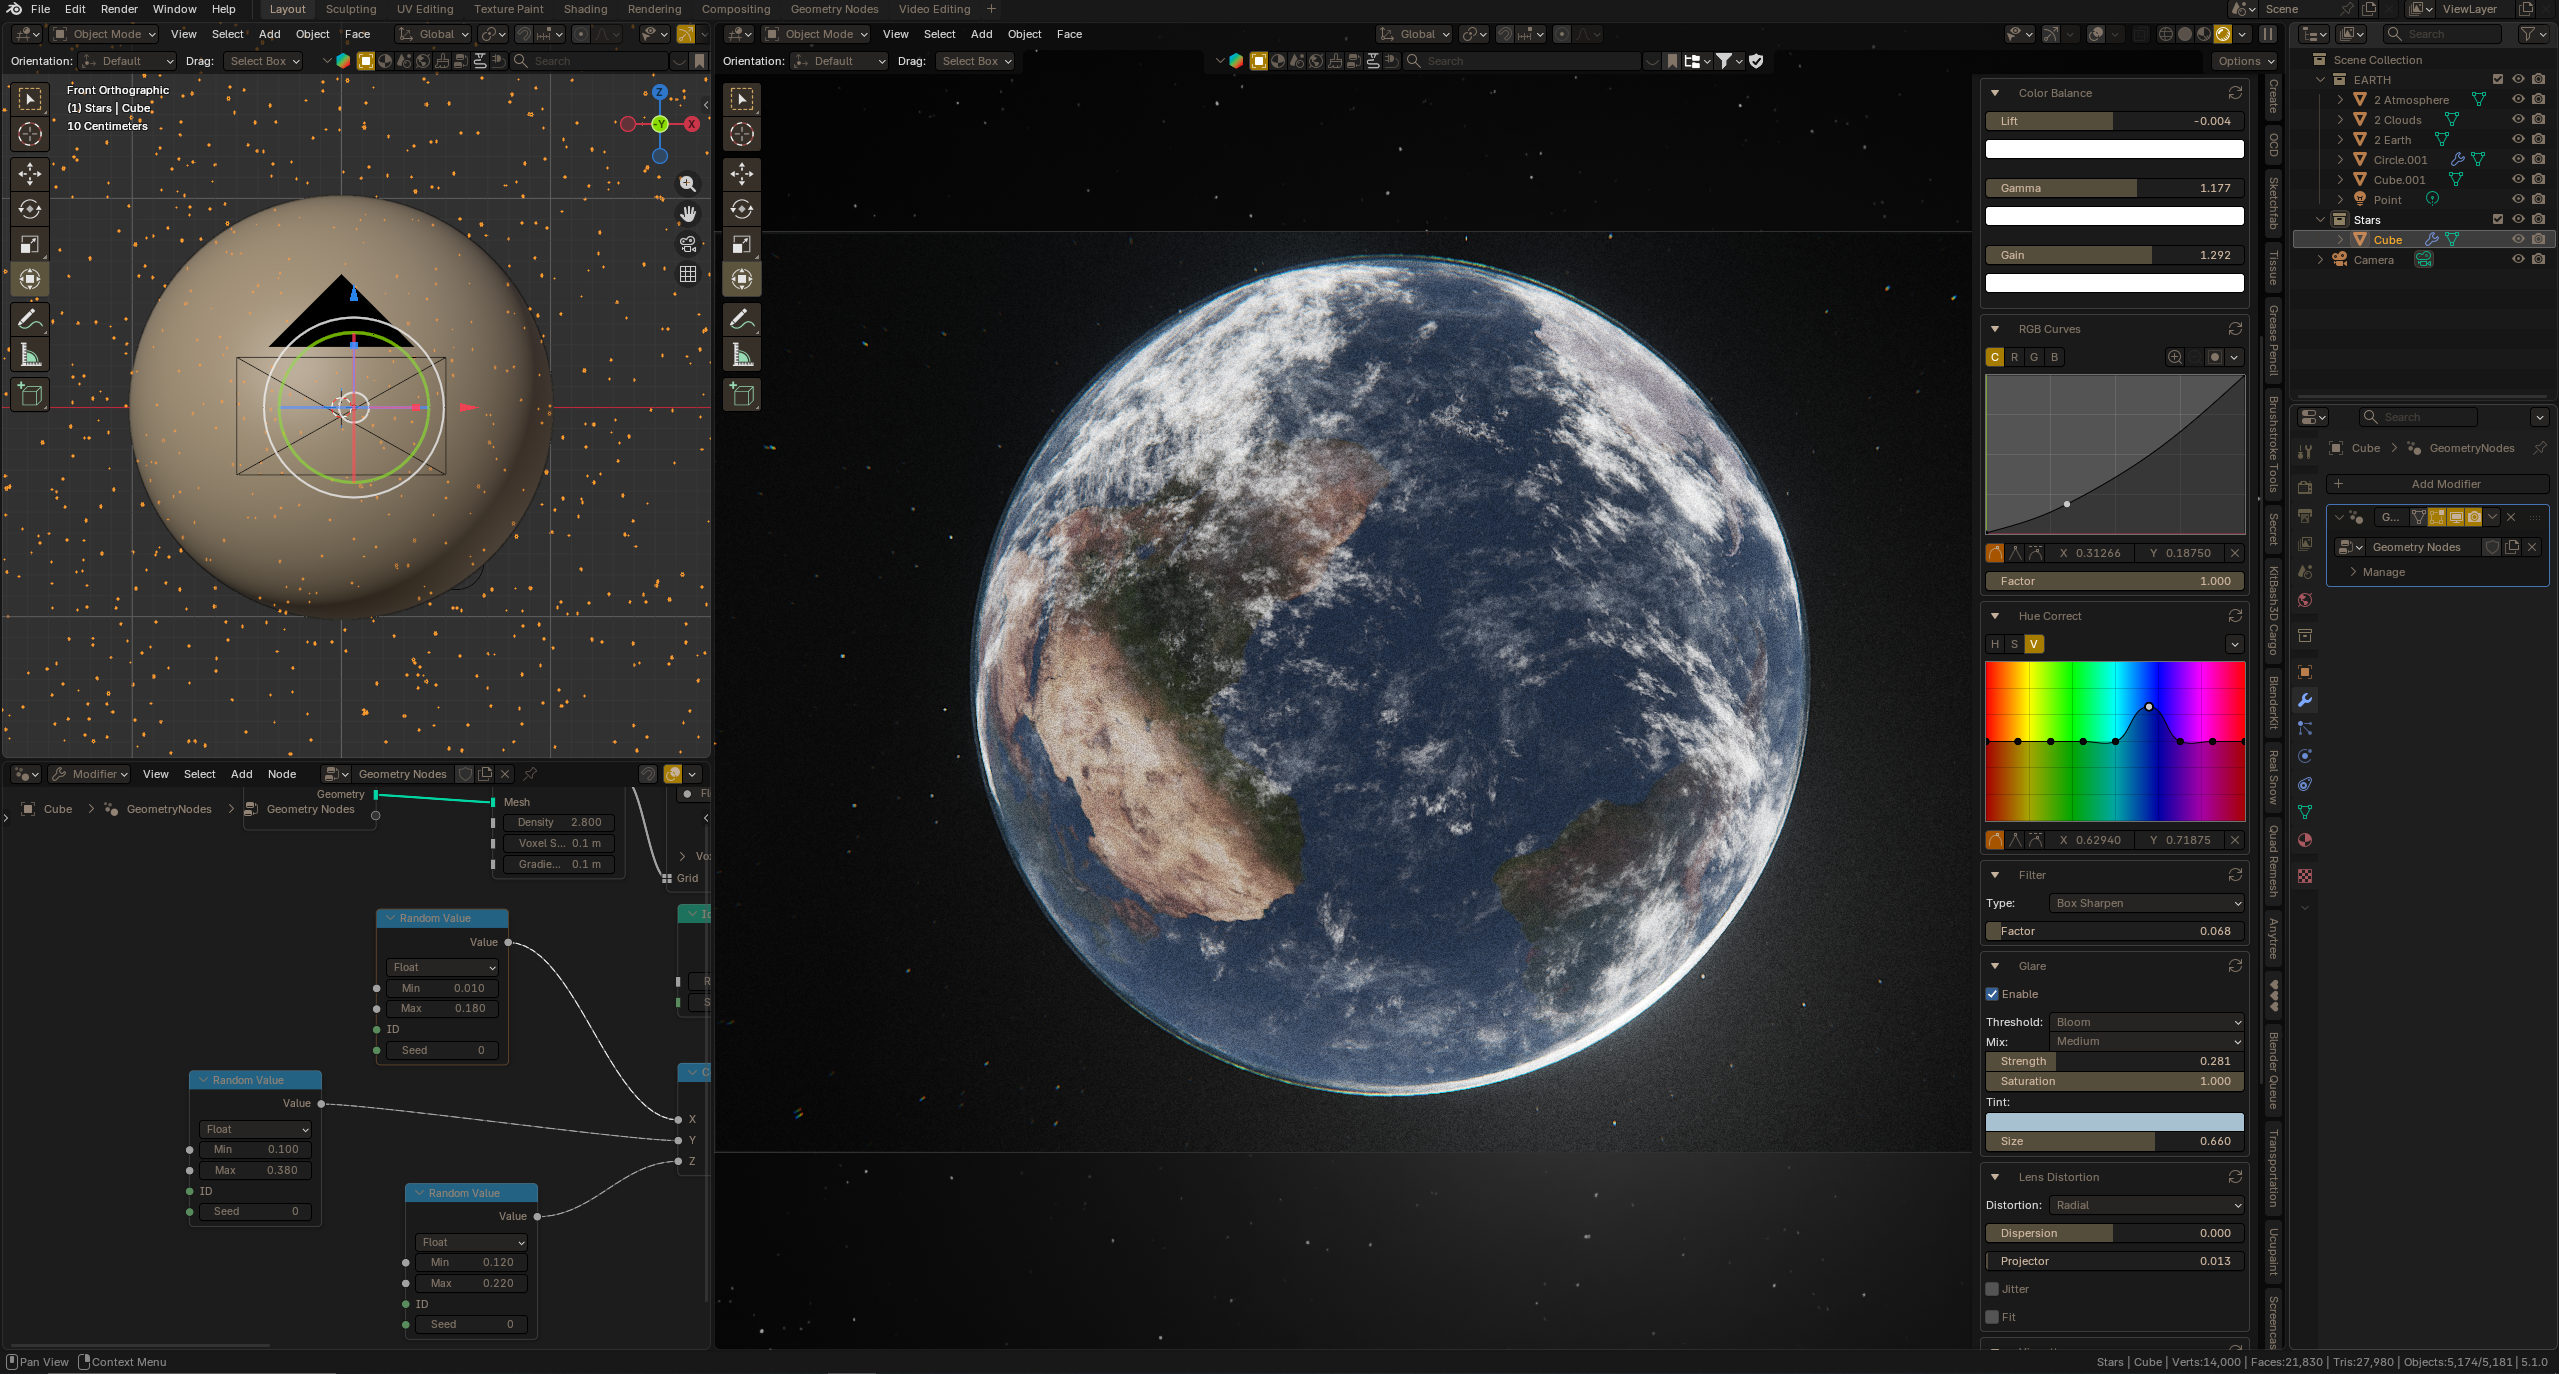Image resolution: width=2559 pixels, height=1374 pixels.
Task: Enable the Jitter checkbox in Lens Distortion
Action: tap(1992, 1289)
